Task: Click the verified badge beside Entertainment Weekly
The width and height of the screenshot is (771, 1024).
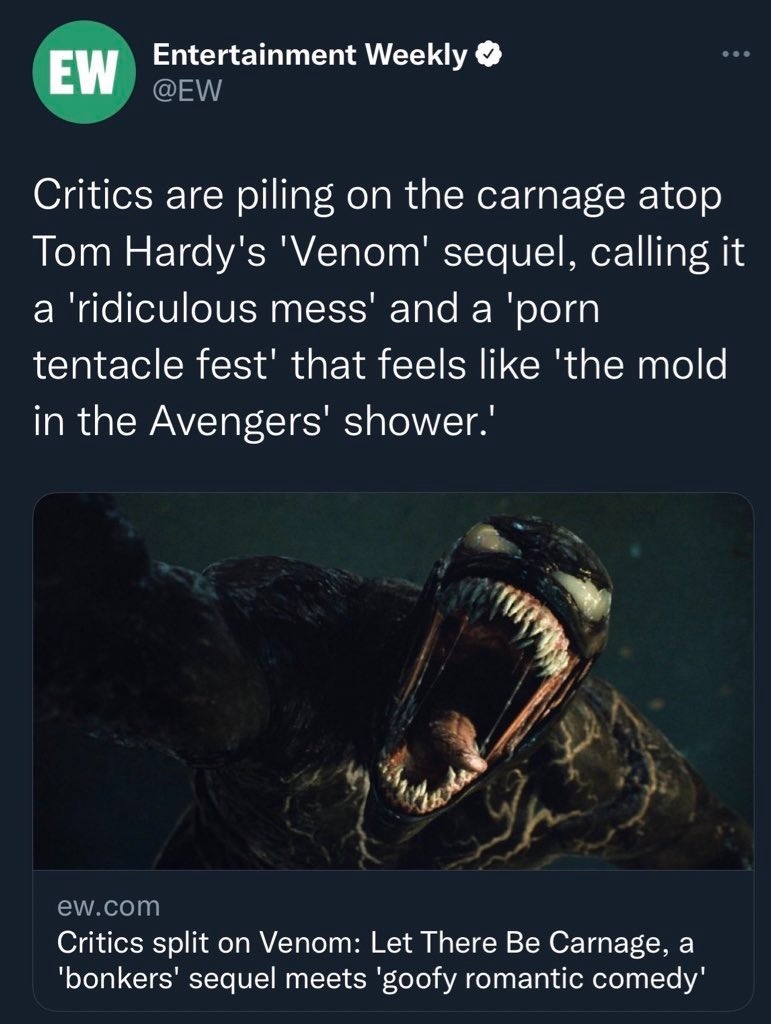Action: click(x=490, y=56)
